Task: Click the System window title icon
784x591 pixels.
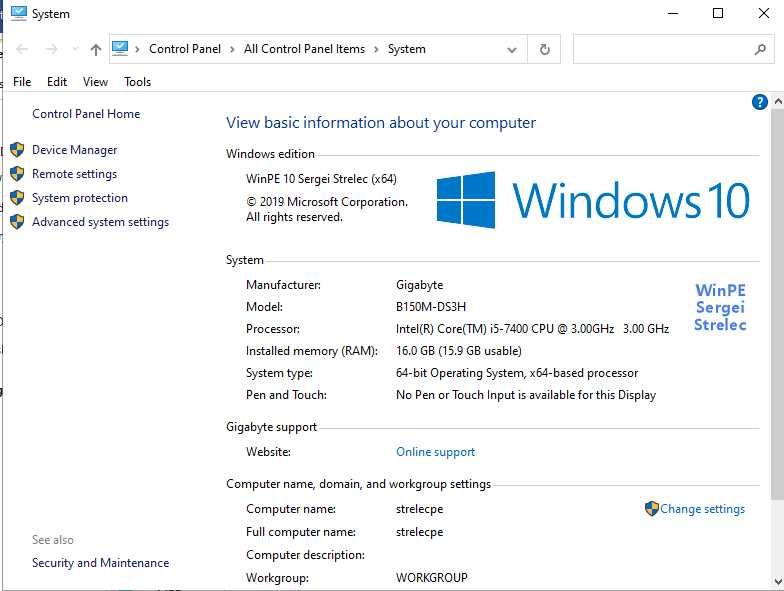Action: pyautogui.click(x=18, y=14)
